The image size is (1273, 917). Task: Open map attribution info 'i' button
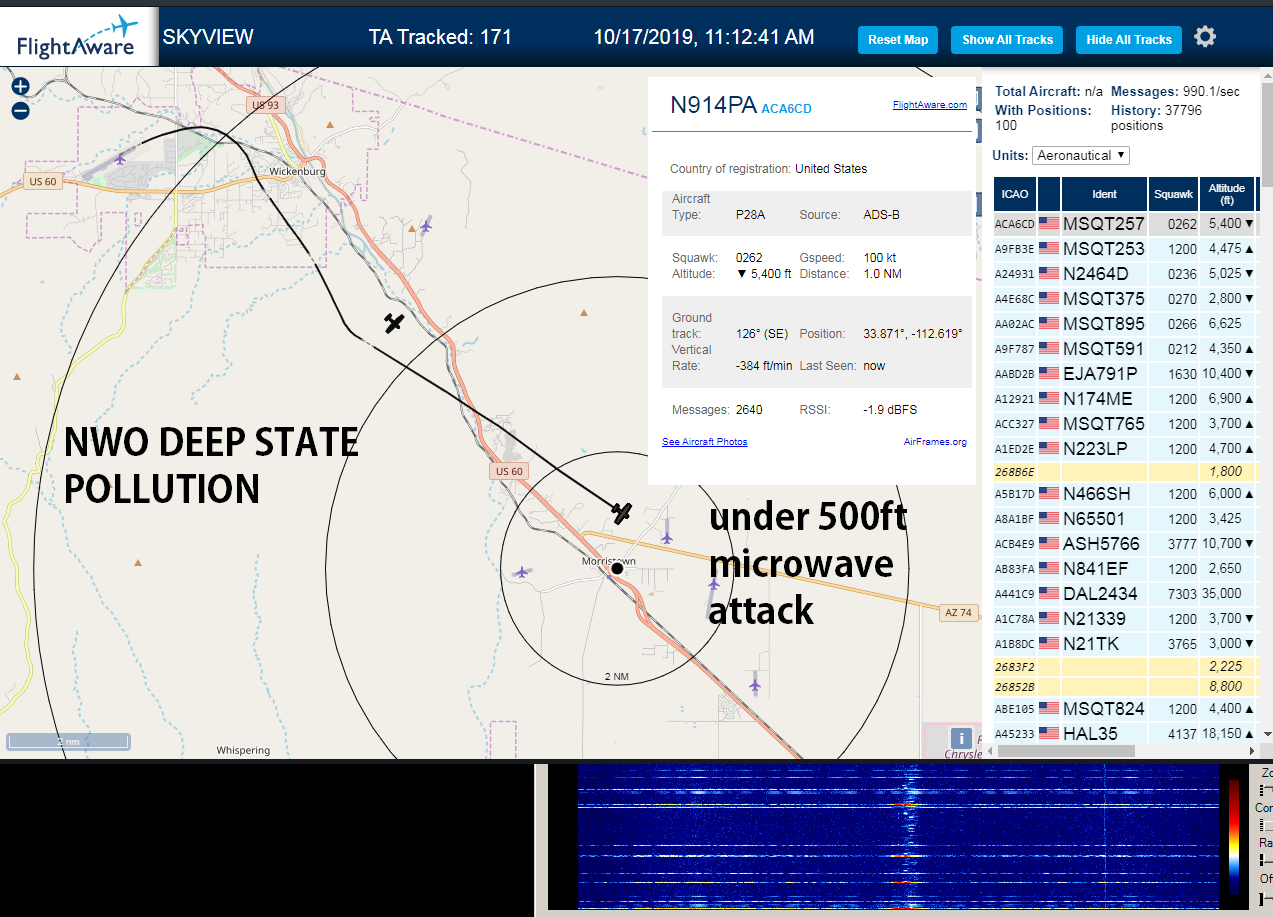961,738
